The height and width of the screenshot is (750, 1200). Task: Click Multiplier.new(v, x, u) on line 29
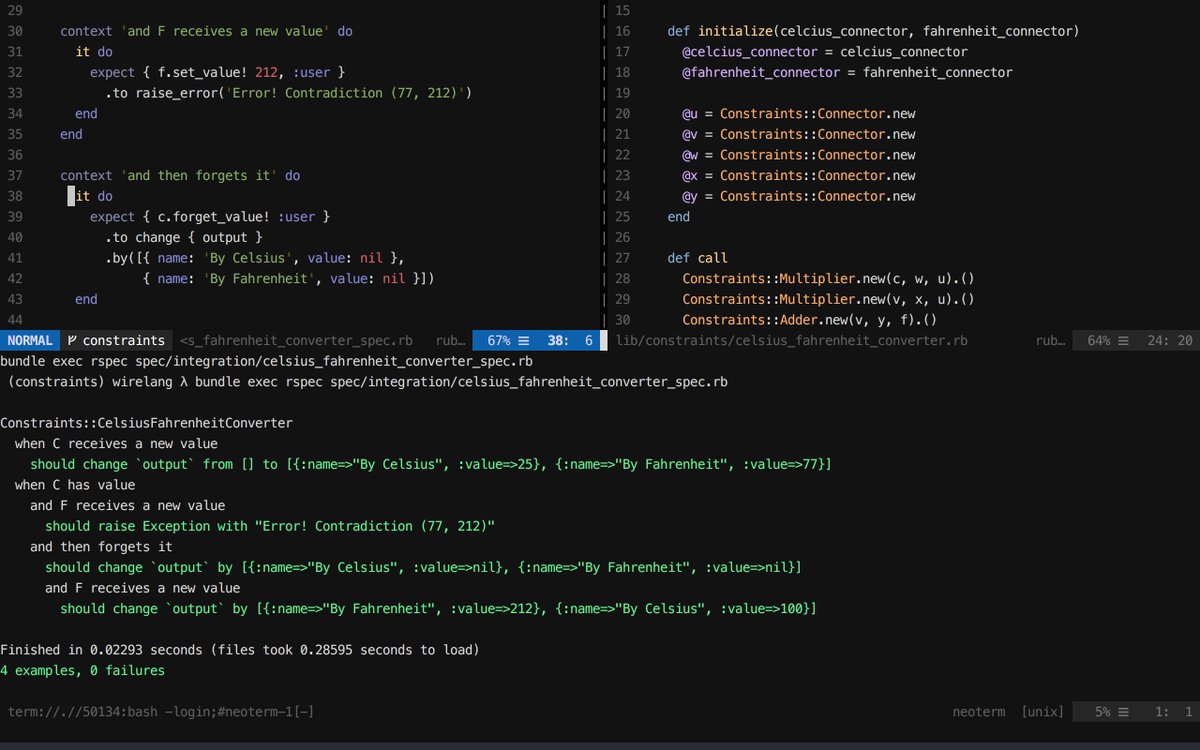[x=866, y=299]
